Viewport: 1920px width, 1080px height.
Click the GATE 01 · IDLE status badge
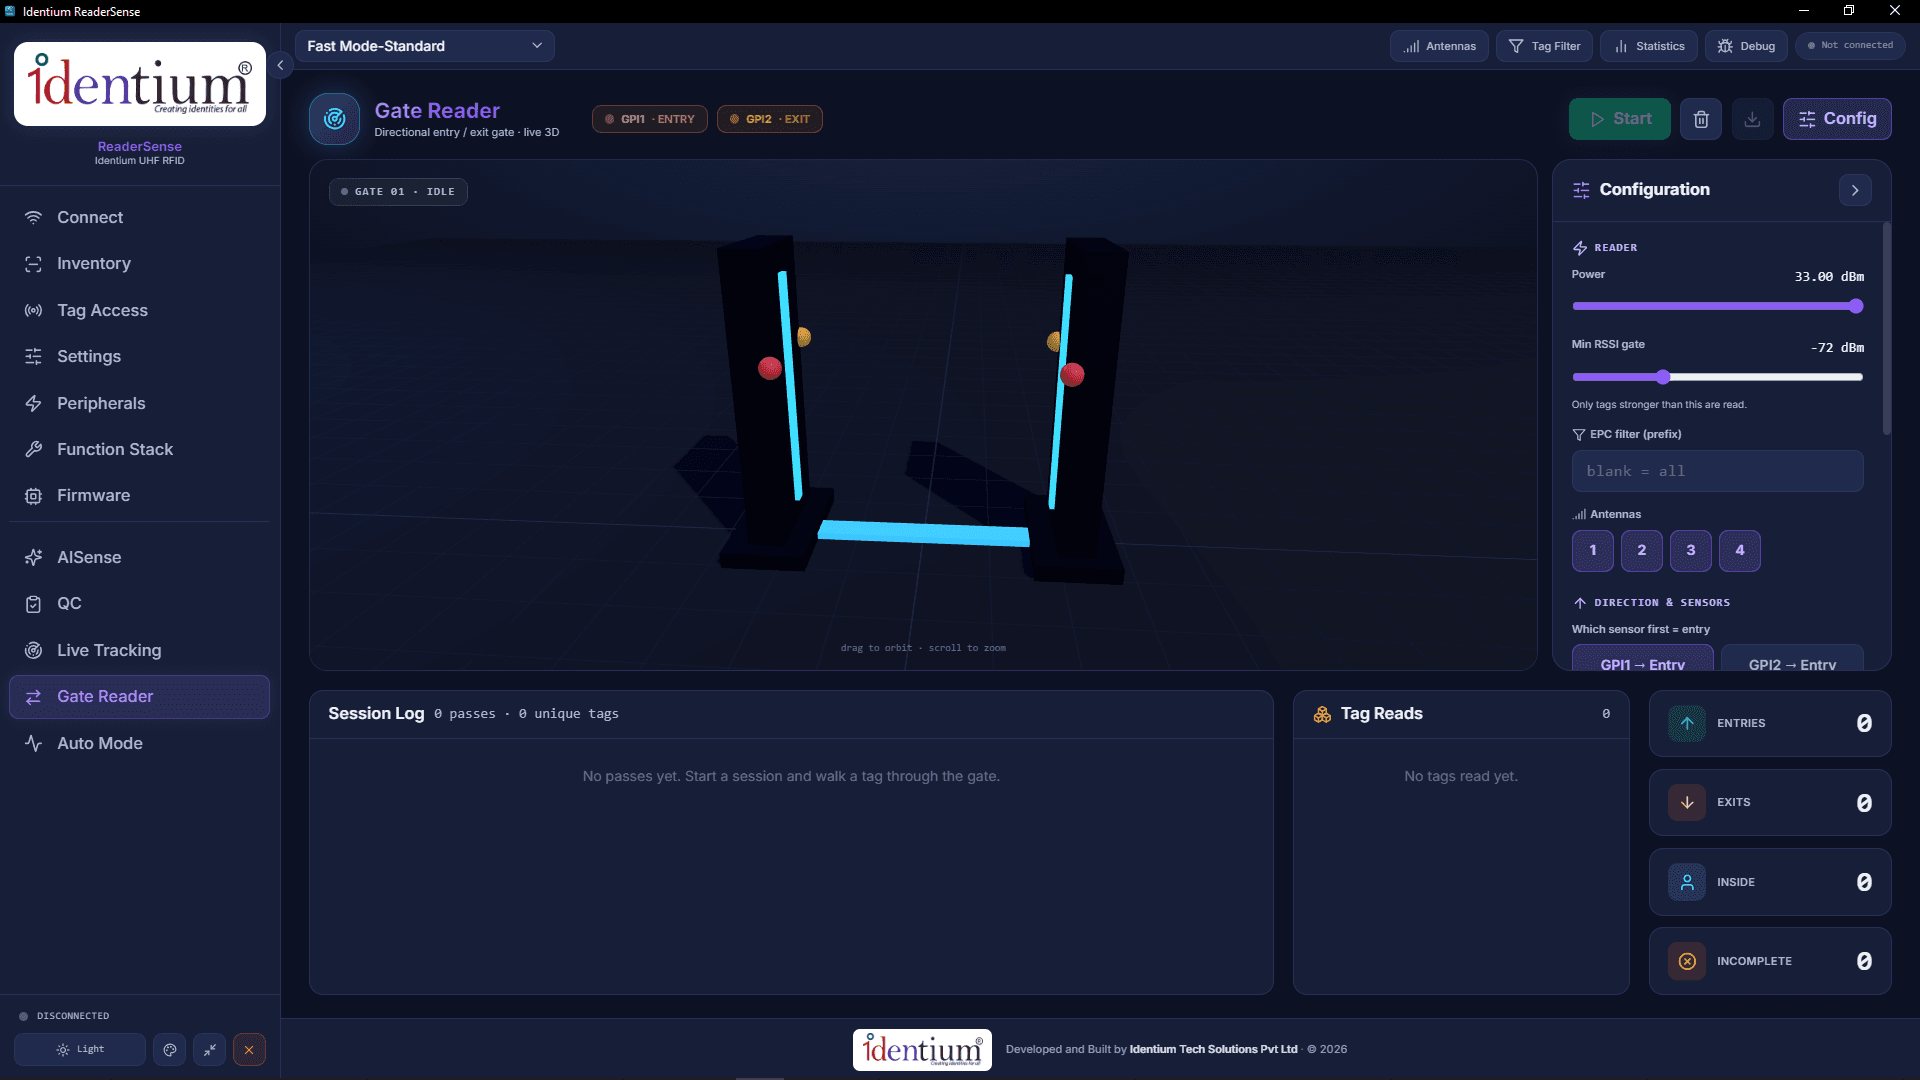[x=398, y=192]
